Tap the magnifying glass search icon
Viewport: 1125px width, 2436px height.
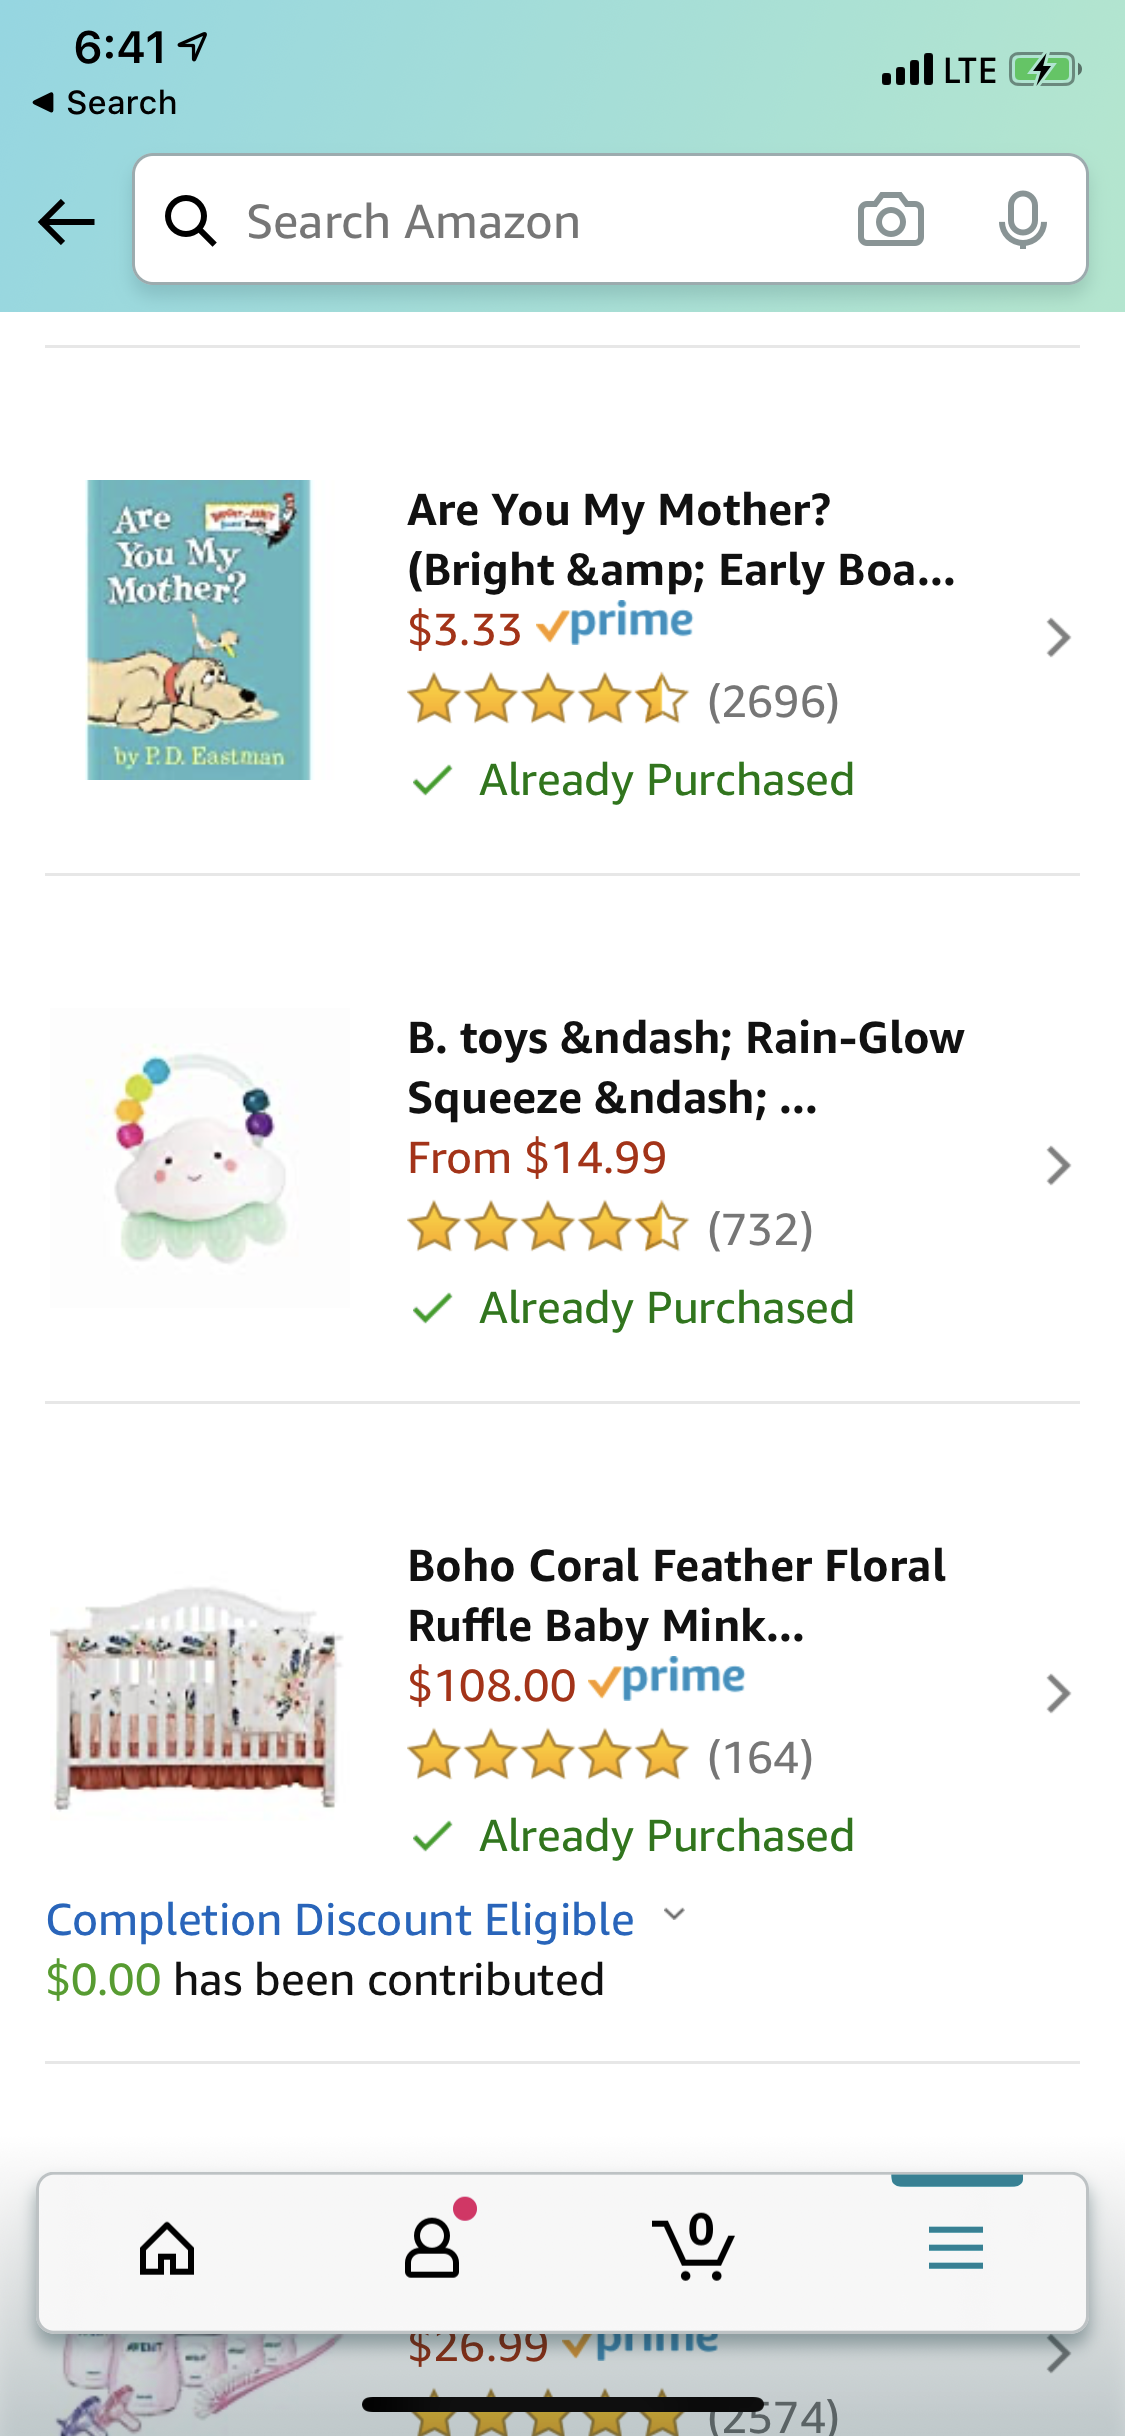[x=190, y=220]
